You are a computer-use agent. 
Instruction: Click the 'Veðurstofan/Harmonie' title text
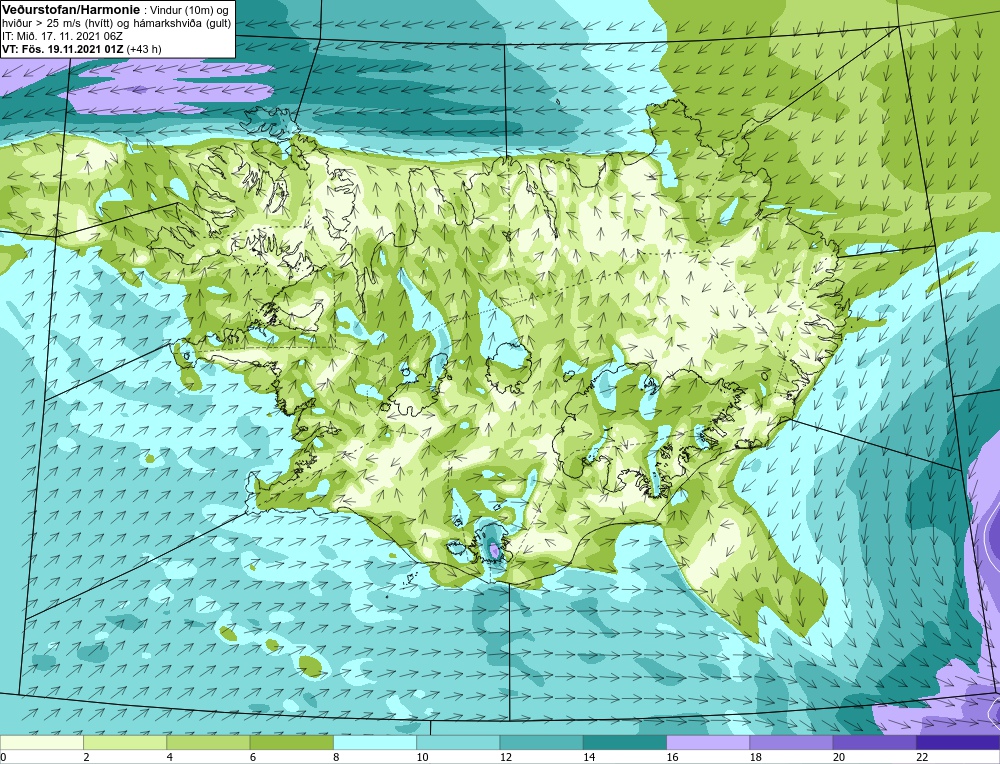point(70,10)
